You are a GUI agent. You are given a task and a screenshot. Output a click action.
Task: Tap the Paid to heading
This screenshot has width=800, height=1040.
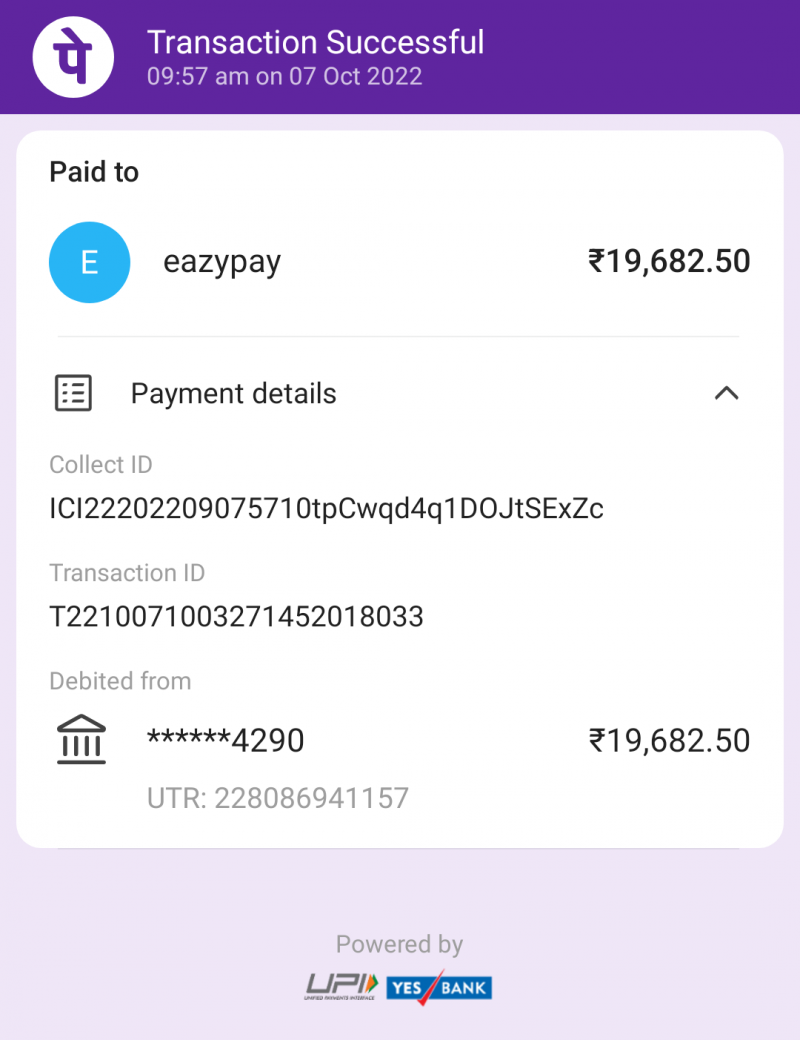click(94, 172)
